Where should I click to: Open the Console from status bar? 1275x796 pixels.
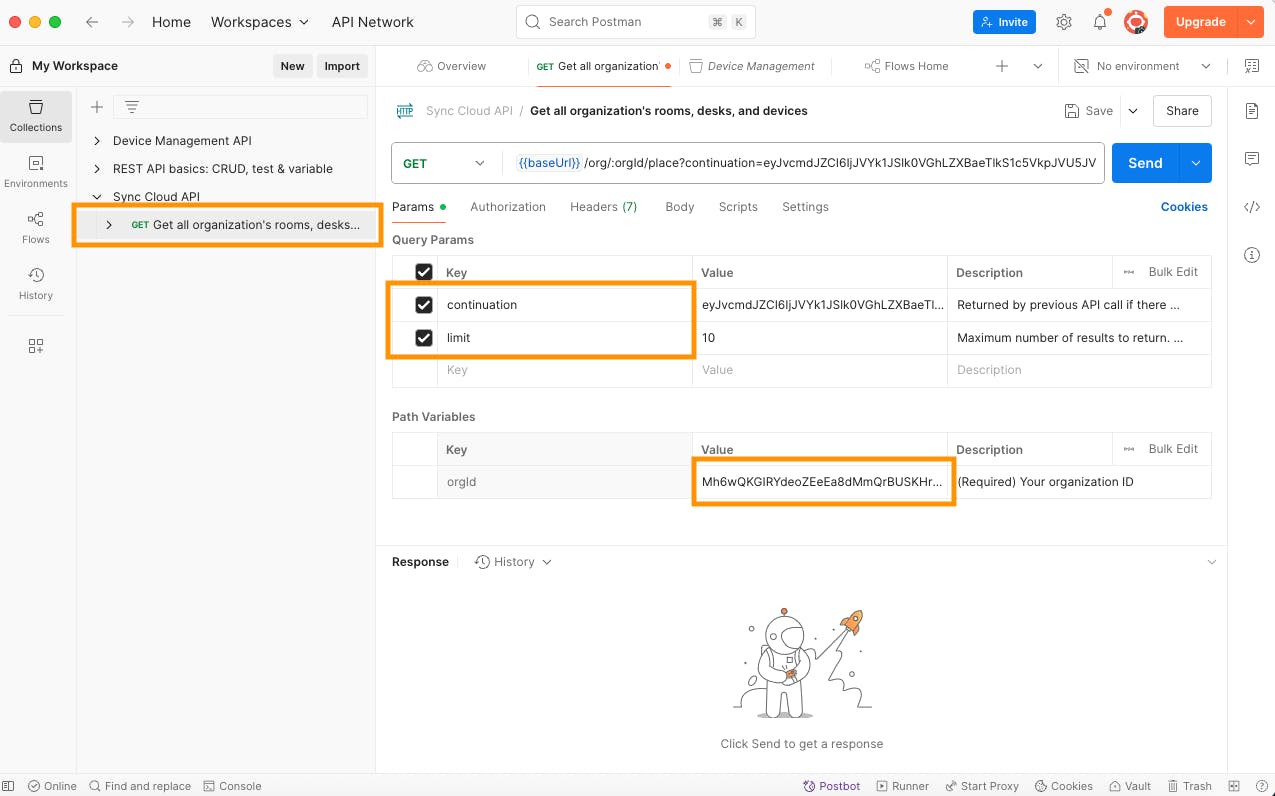(x=232, y=786)
